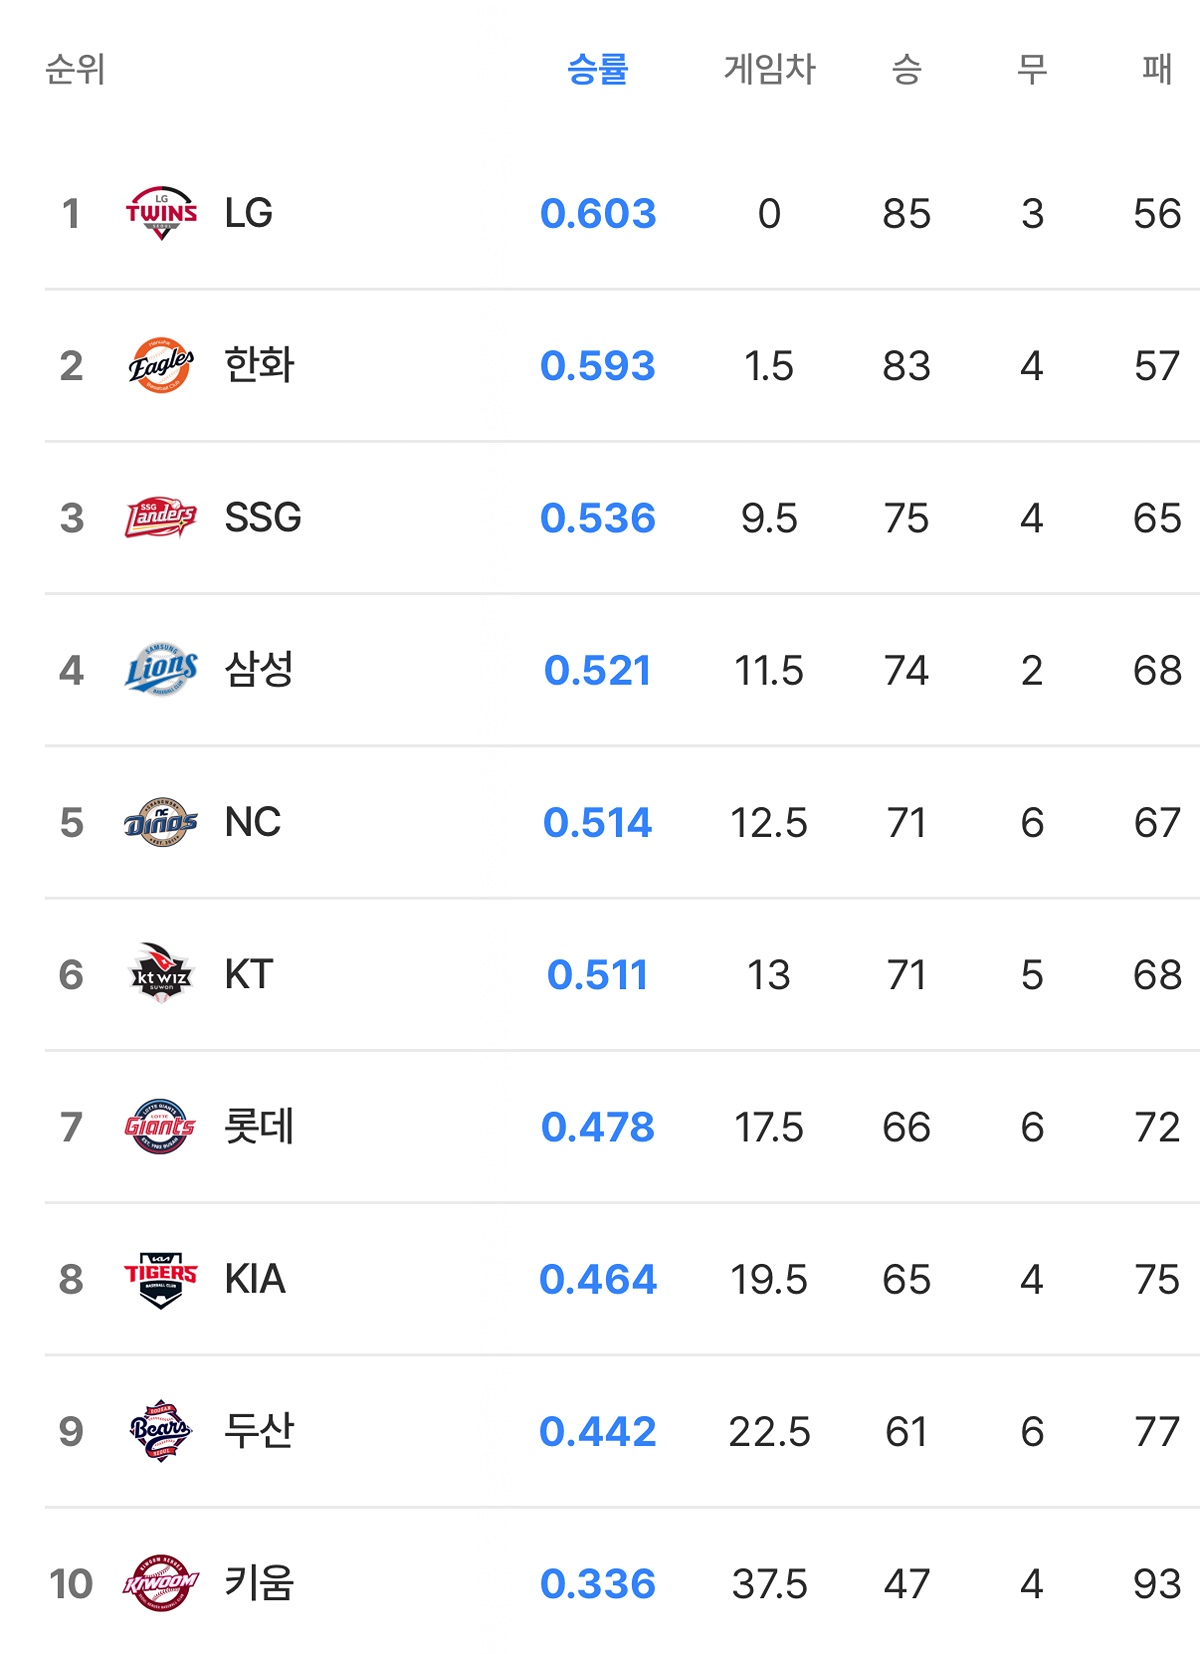Viewport: 1200px width, 1654px height.
Task: Open the 한화 team name link
Action: click(x=259, y=365)
